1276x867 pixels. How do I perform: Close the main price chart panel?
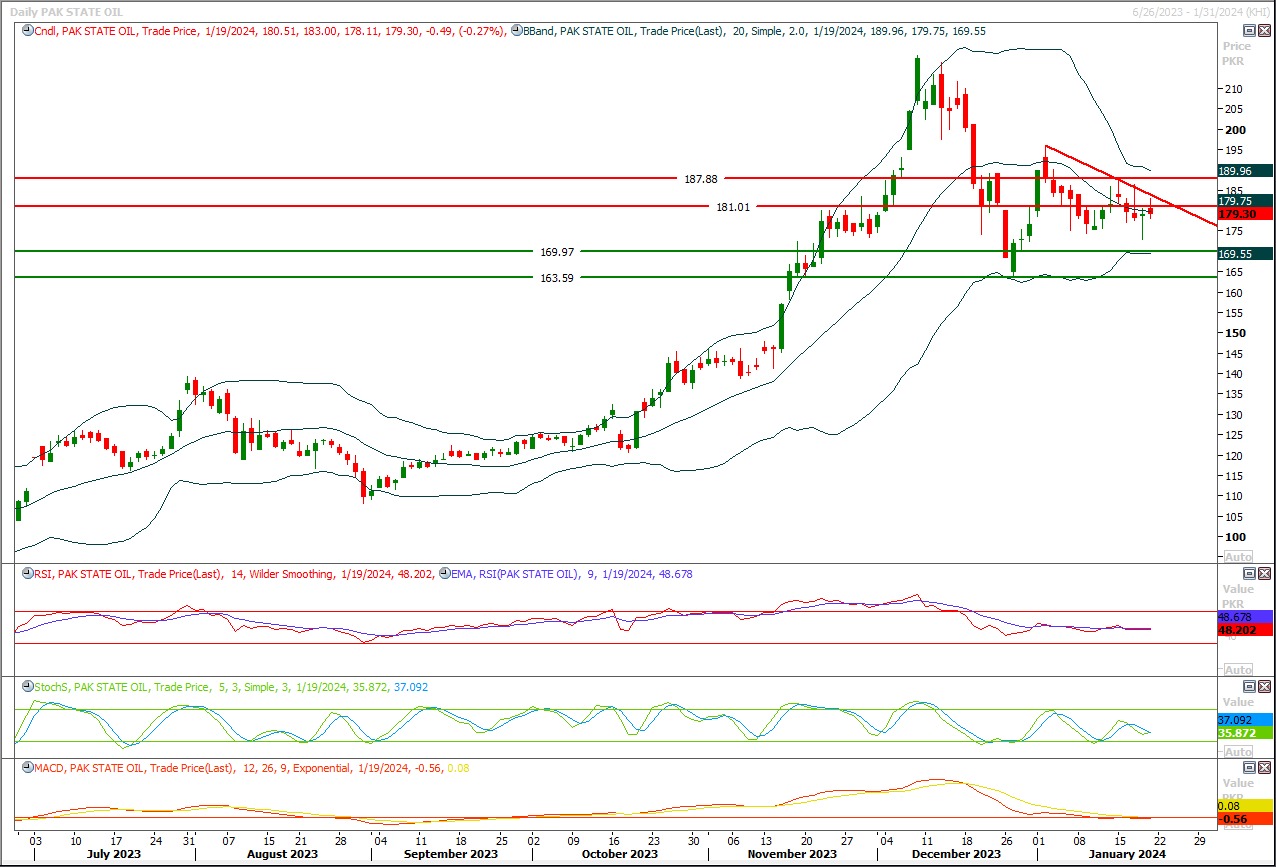(x=1264, y=31)
